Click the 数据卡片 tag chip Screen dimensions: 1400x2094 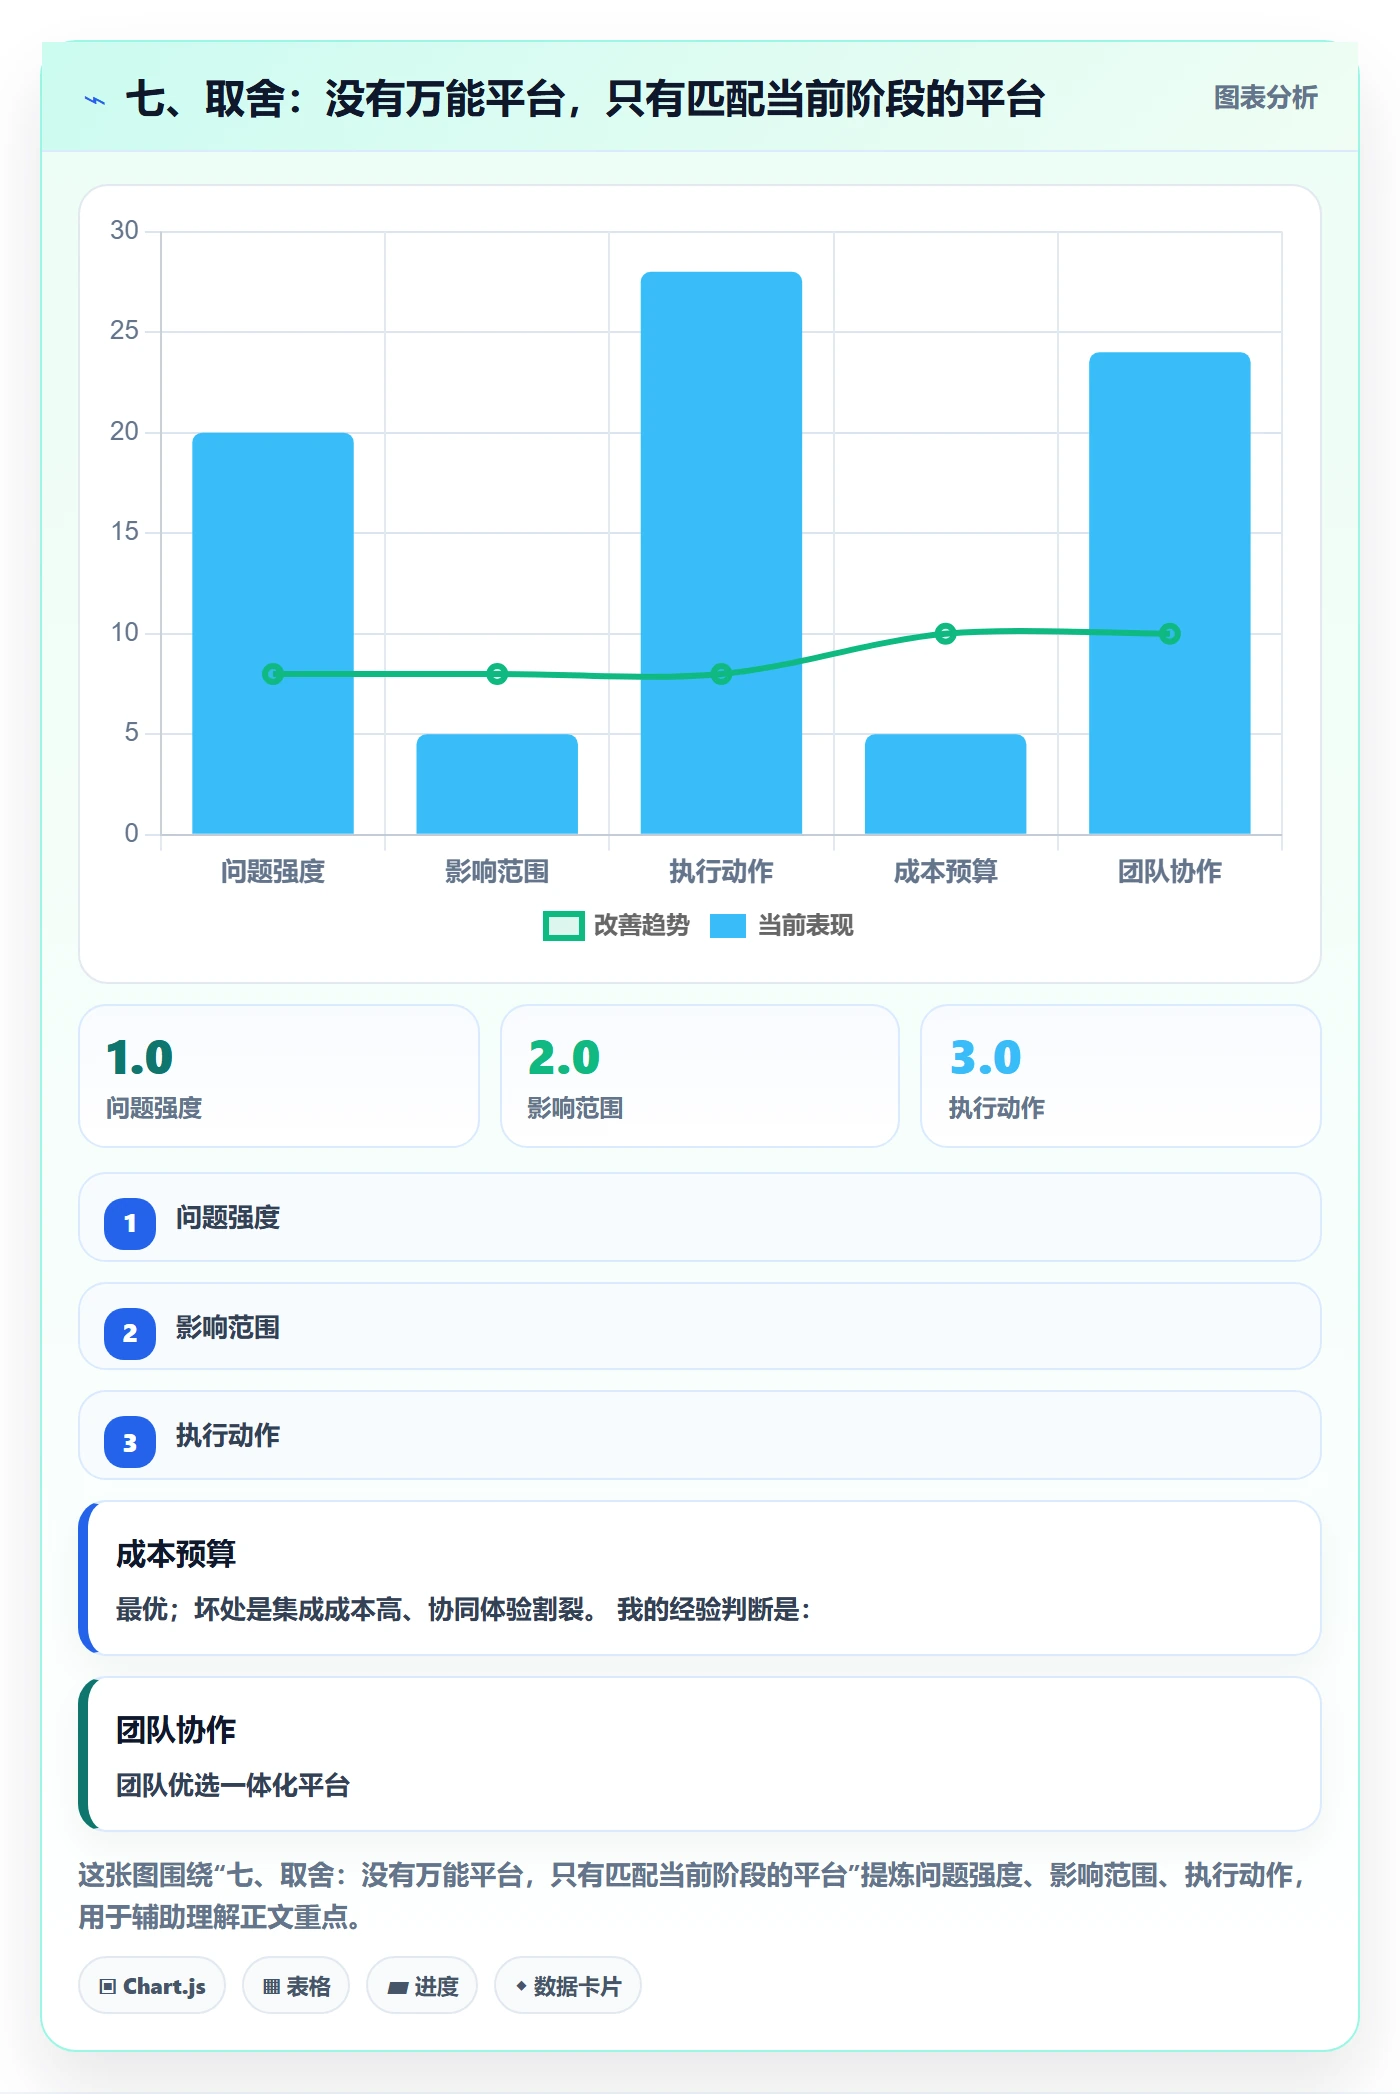point(568,1985)
